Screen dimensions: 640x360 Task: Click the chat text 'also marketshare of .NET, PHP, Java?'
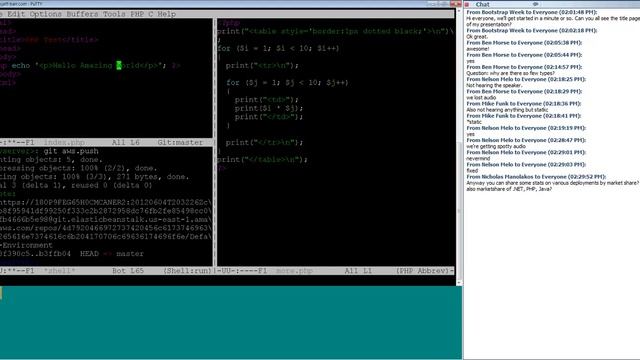pos(509,189)
